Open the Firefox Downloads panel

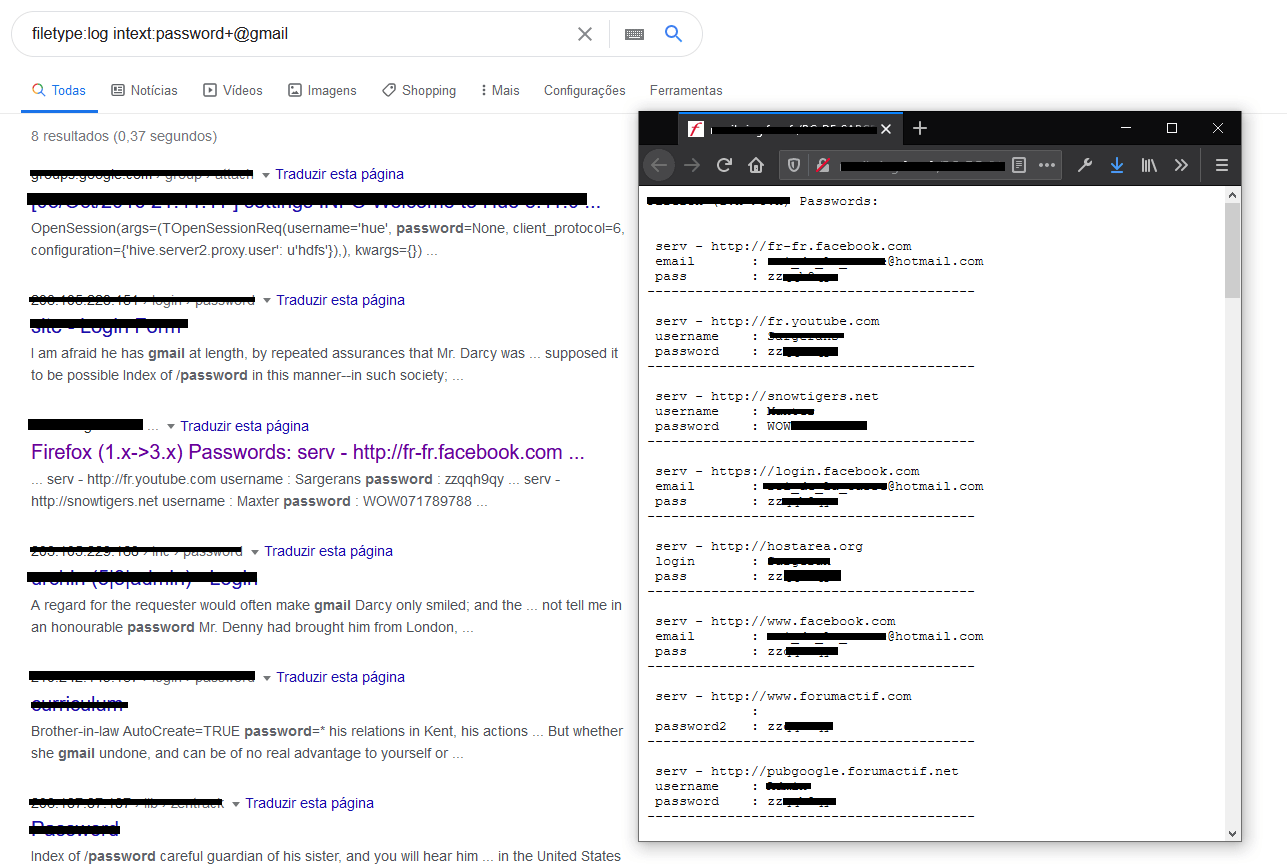[x=1117, y=165]
